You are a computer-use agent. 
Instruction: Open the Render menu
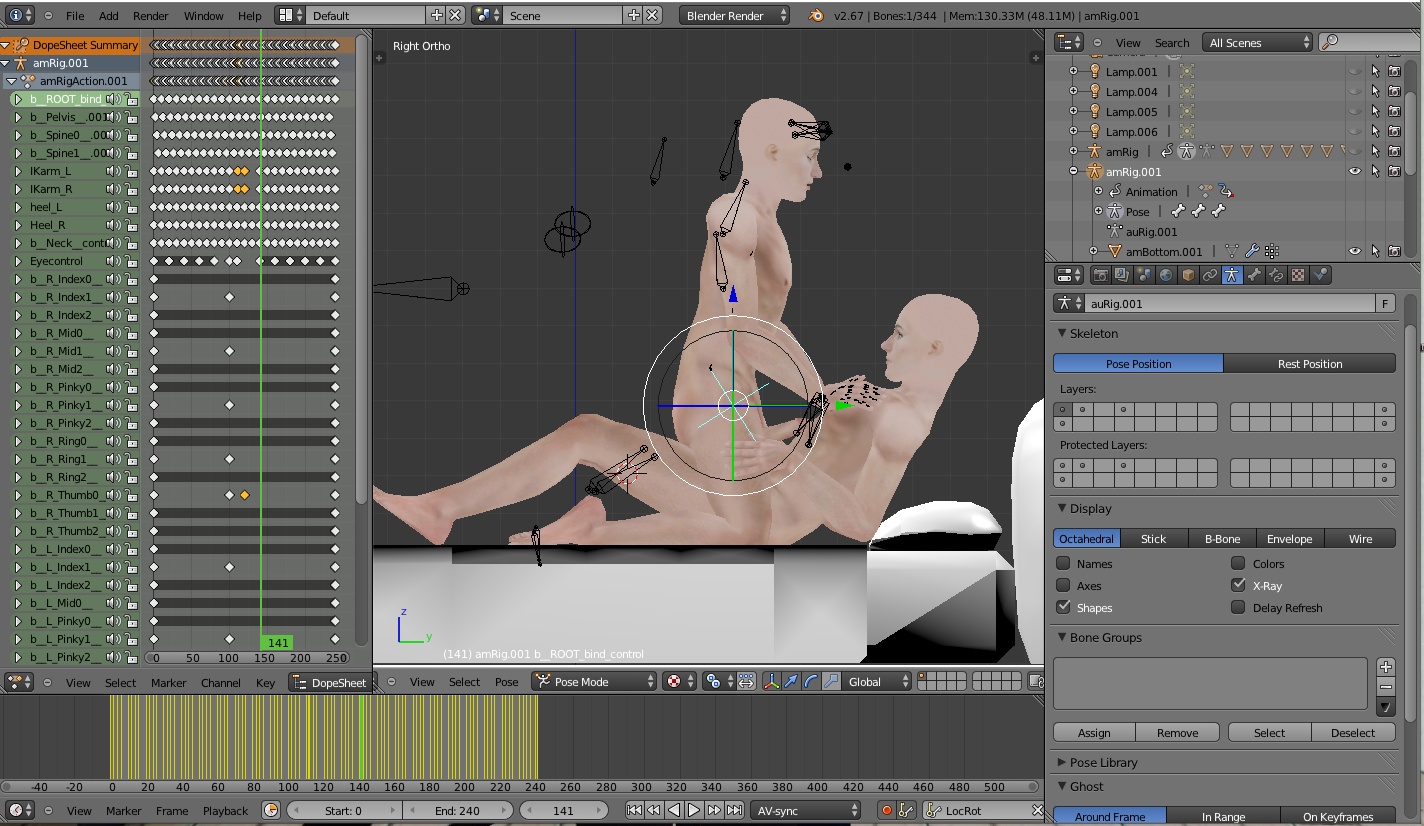click(151, 16)
